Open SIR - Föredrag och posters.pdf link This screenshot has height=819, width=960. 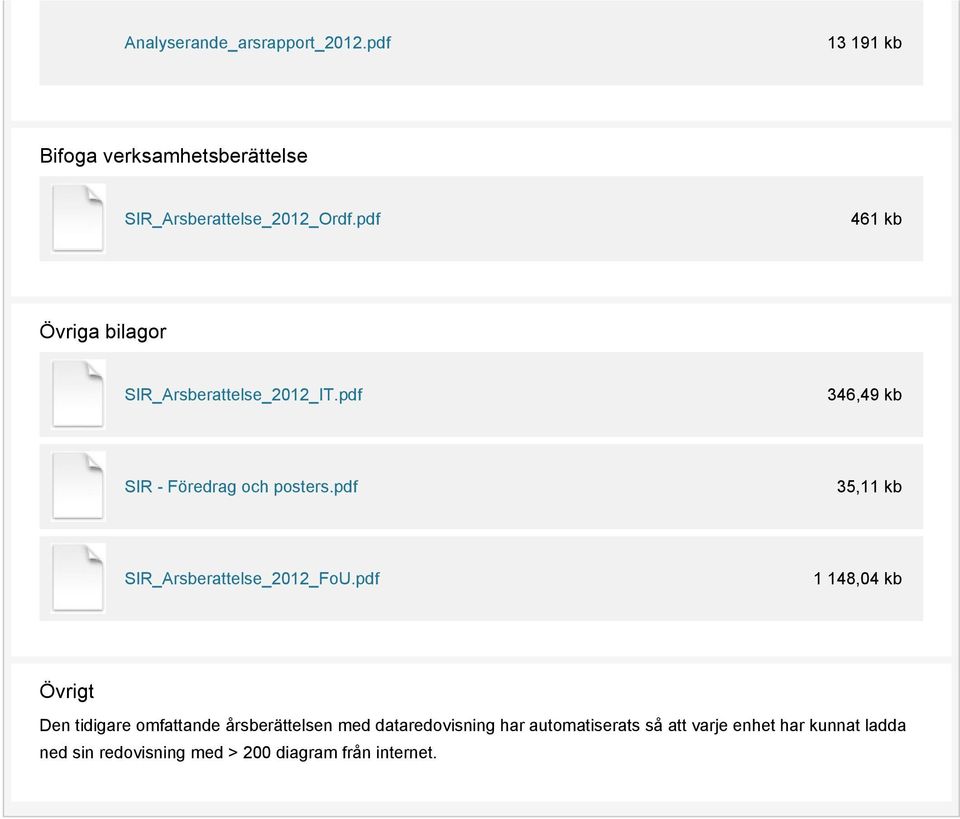pyautogui.click(x=241, y=487)
